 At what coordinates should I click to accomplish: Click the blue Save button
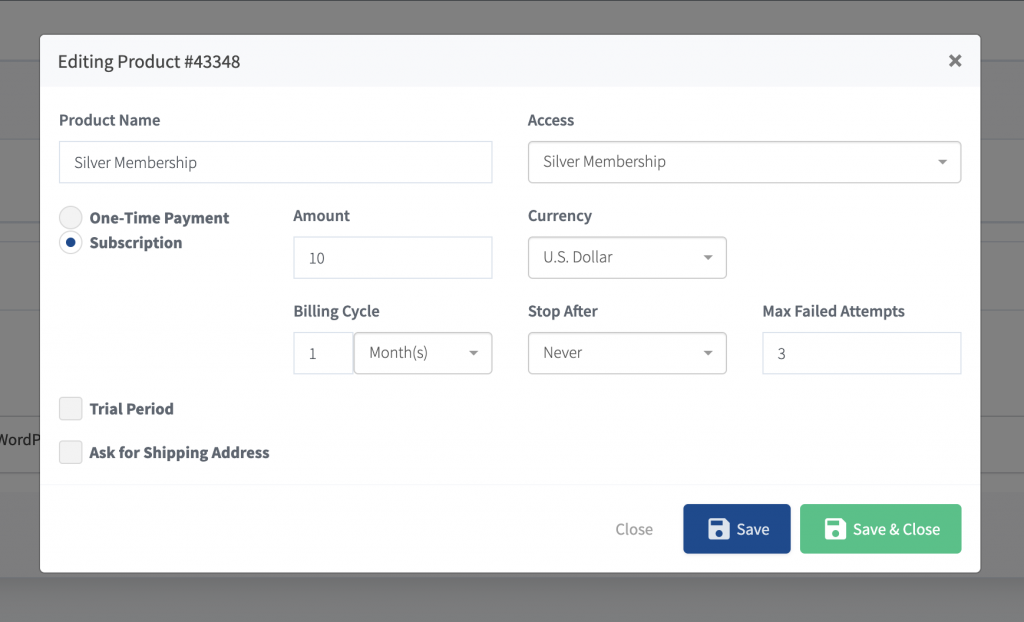(x=737, y=529)
